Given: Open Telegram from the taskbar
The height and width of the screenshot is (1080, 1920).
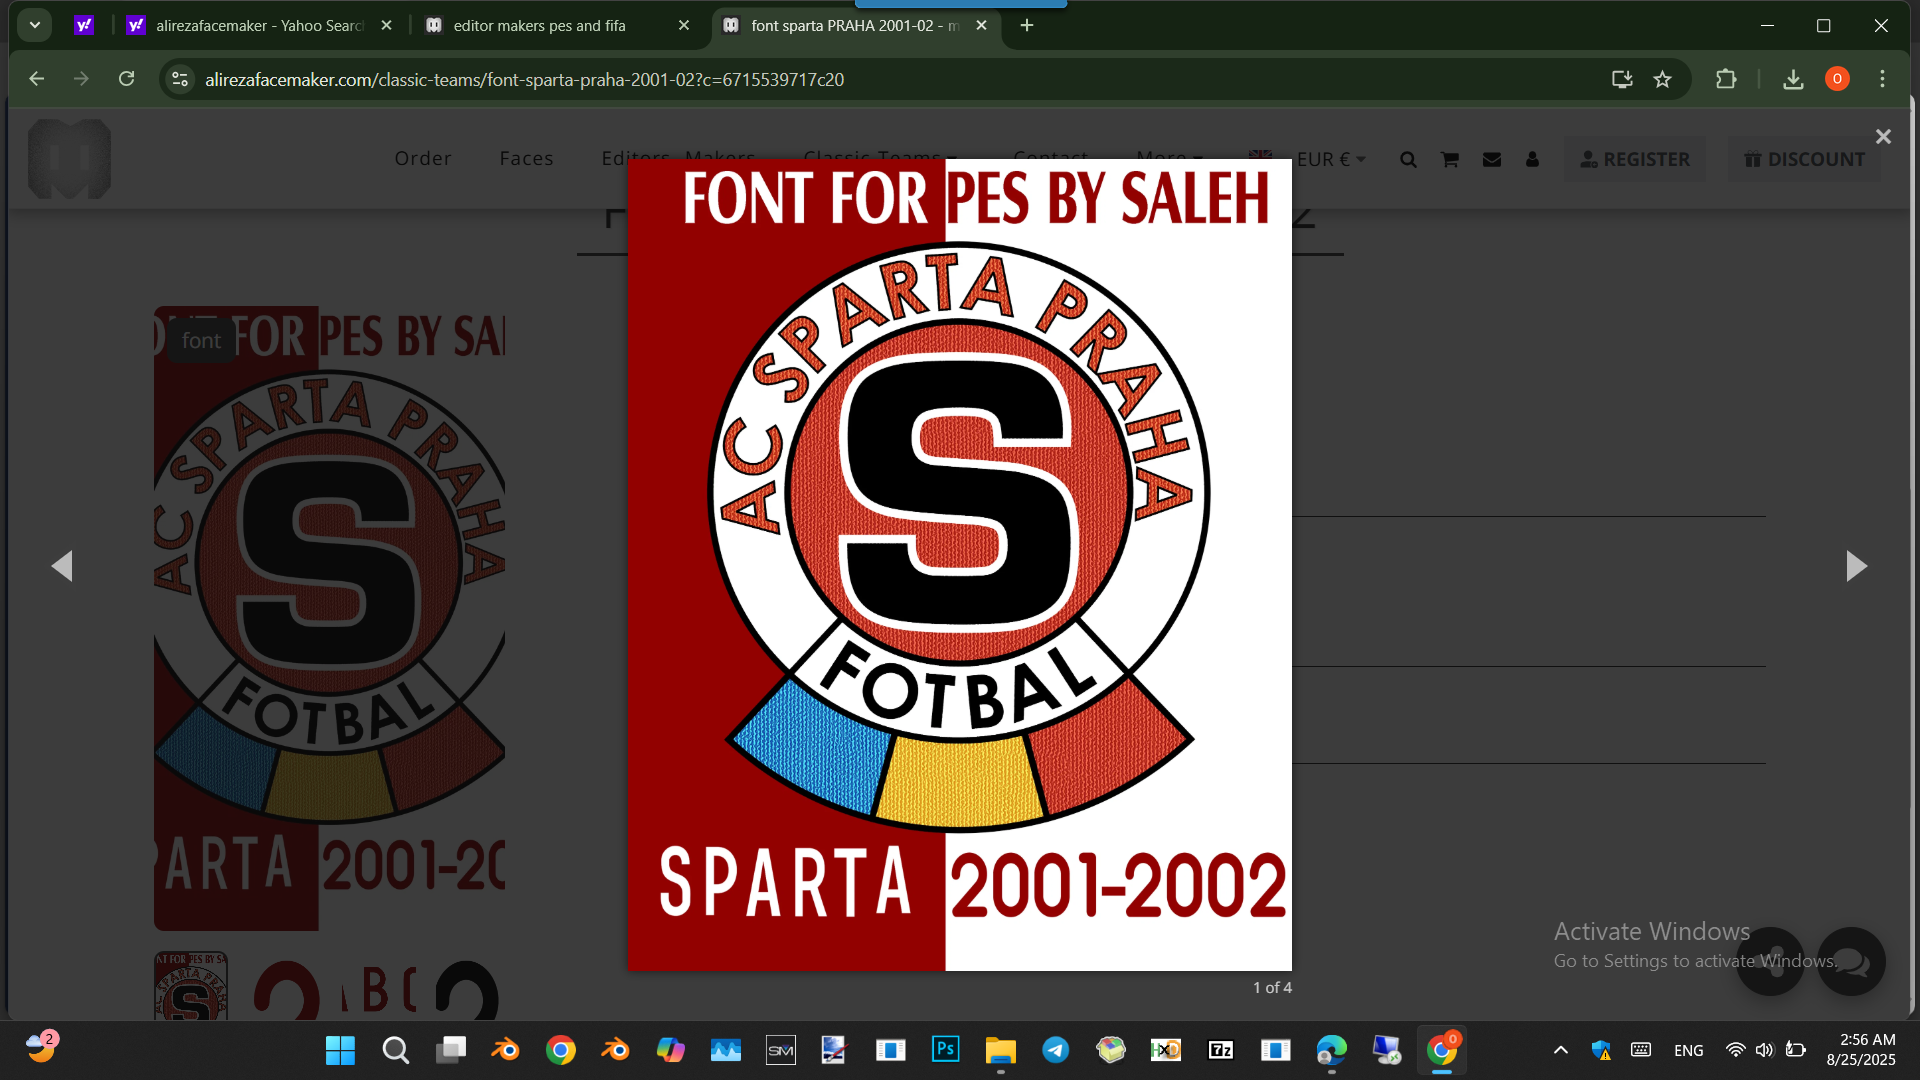Looking at the screenshot, I should click(x=1055, y=1050).
